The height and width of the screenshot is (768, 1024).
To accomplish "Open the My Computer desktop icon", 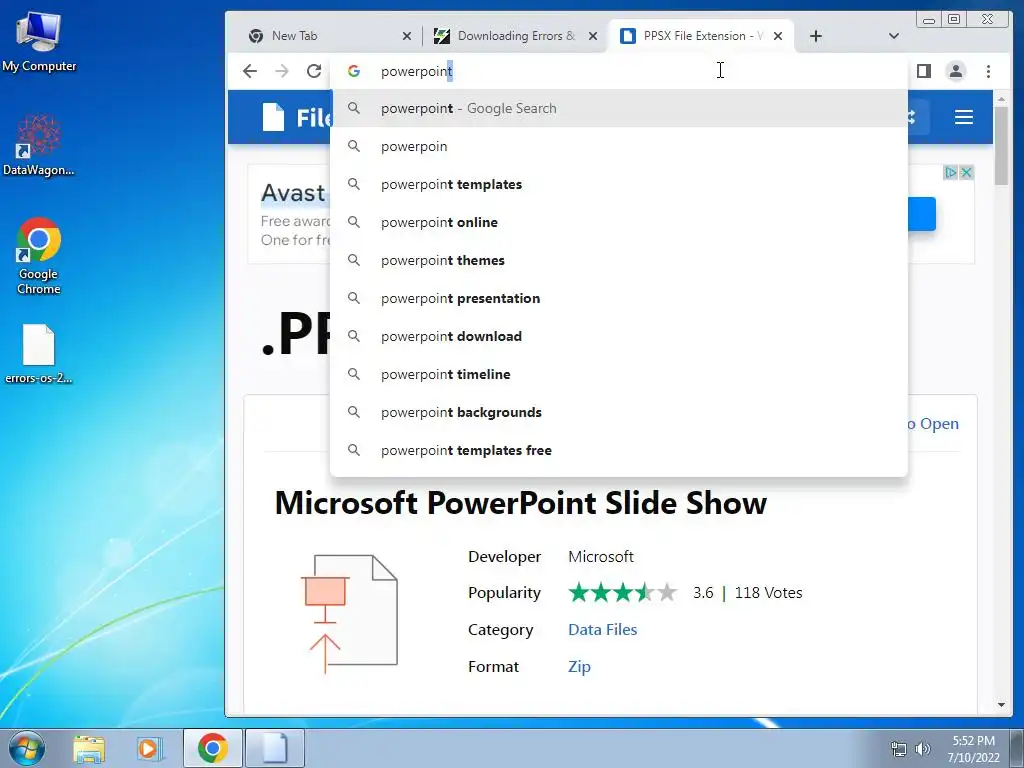I will pos(39,42).
